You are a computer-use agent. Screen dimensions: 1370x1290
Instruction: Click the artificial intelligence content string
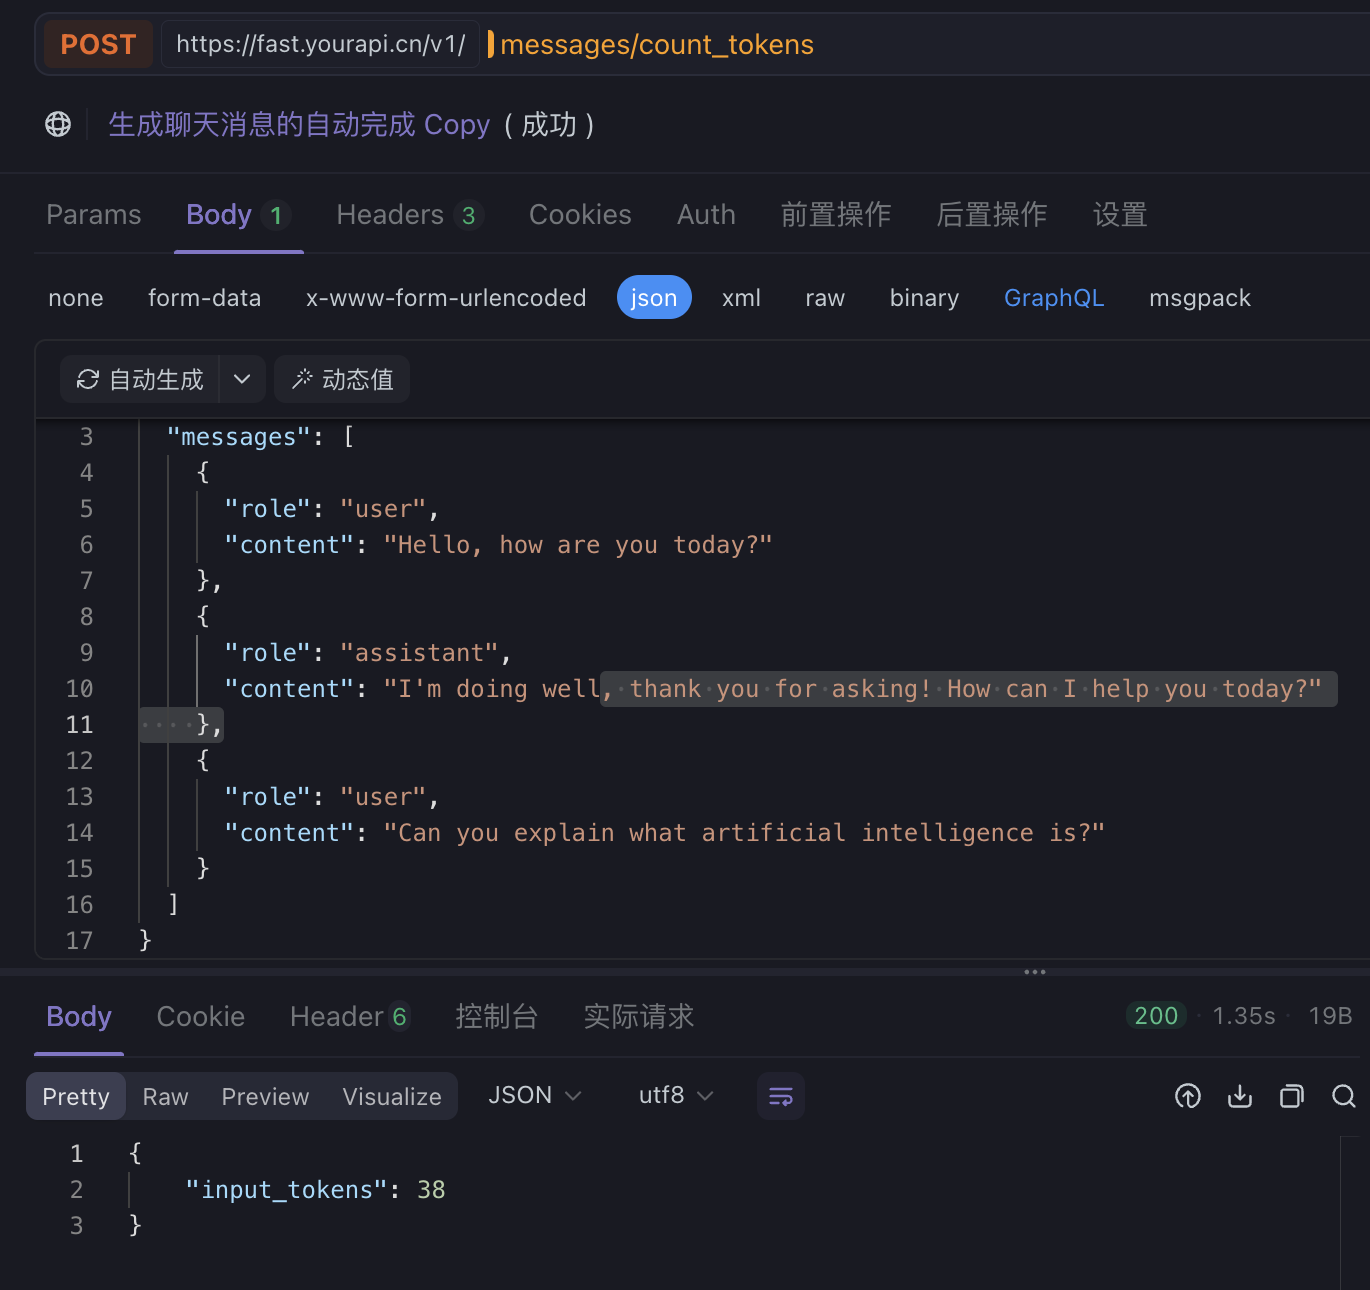(744, 833)
